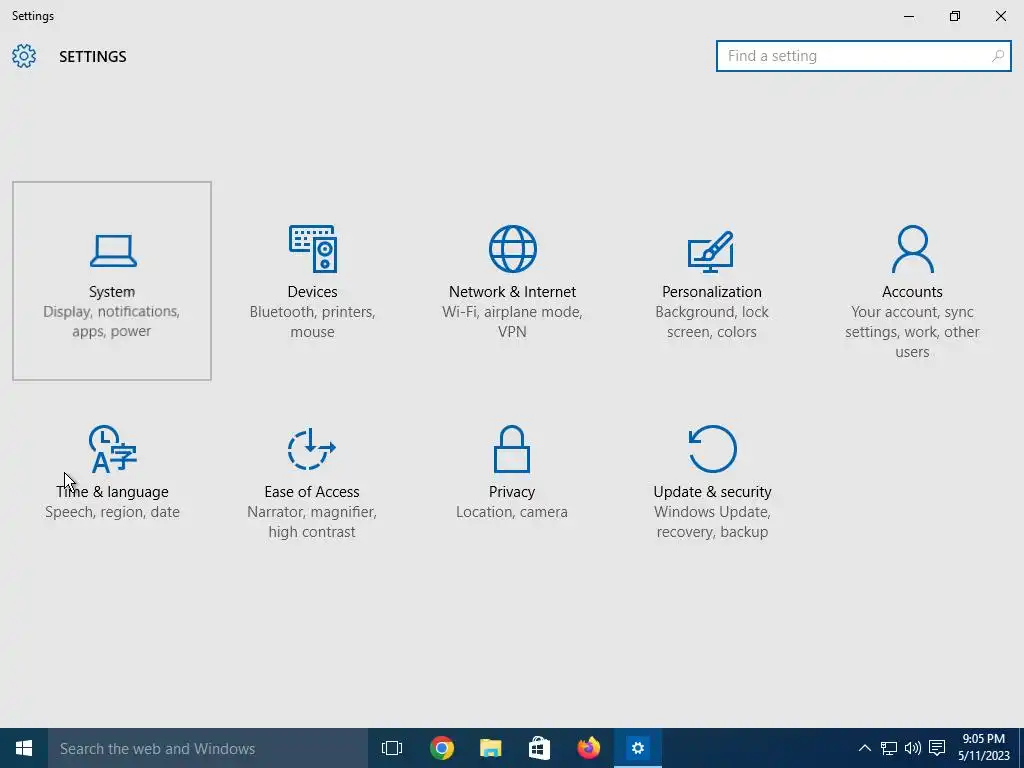Restore down the Settings window

click(955, 16)
